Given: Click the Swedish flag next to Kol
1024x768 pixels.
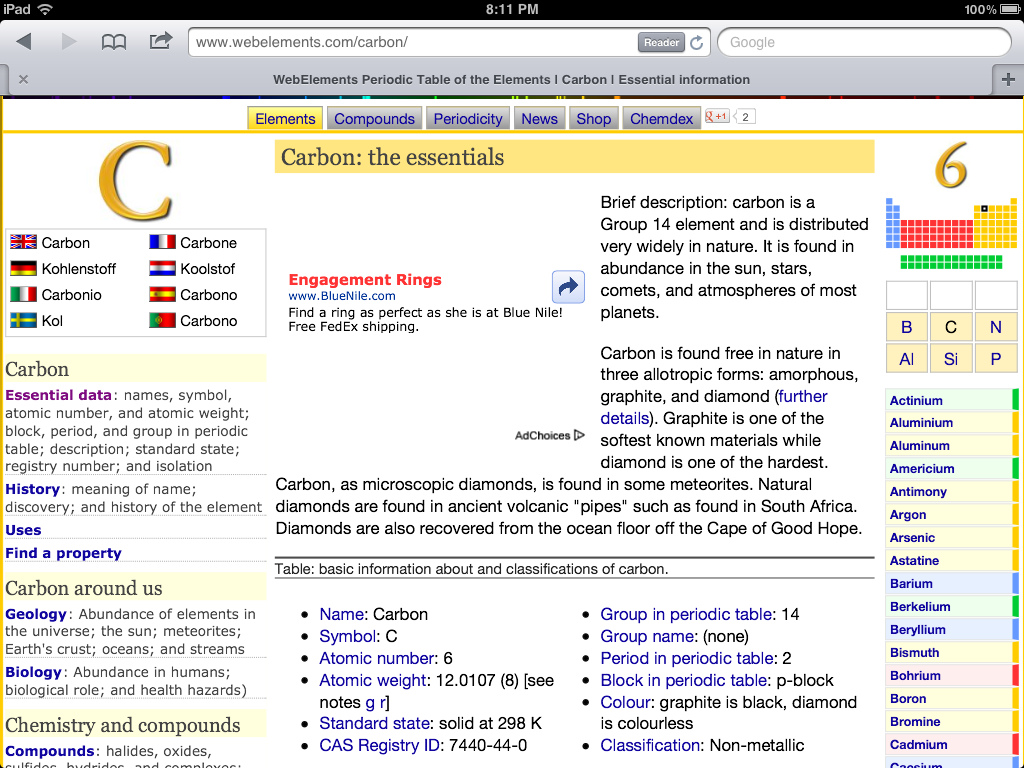Looking at the screenshot, I should pyautogui.click(x=24, y=320).
